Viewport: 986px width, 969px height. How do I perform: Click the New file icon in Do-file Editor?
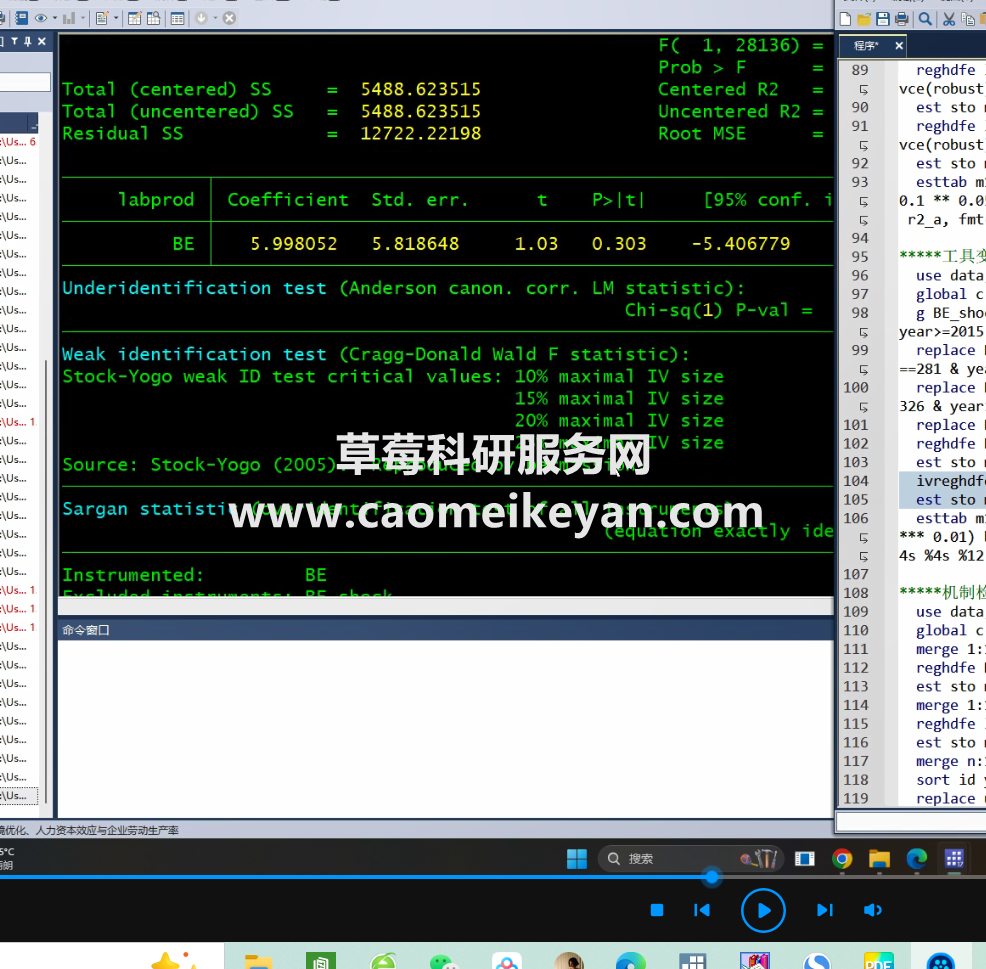pos(845,19)
